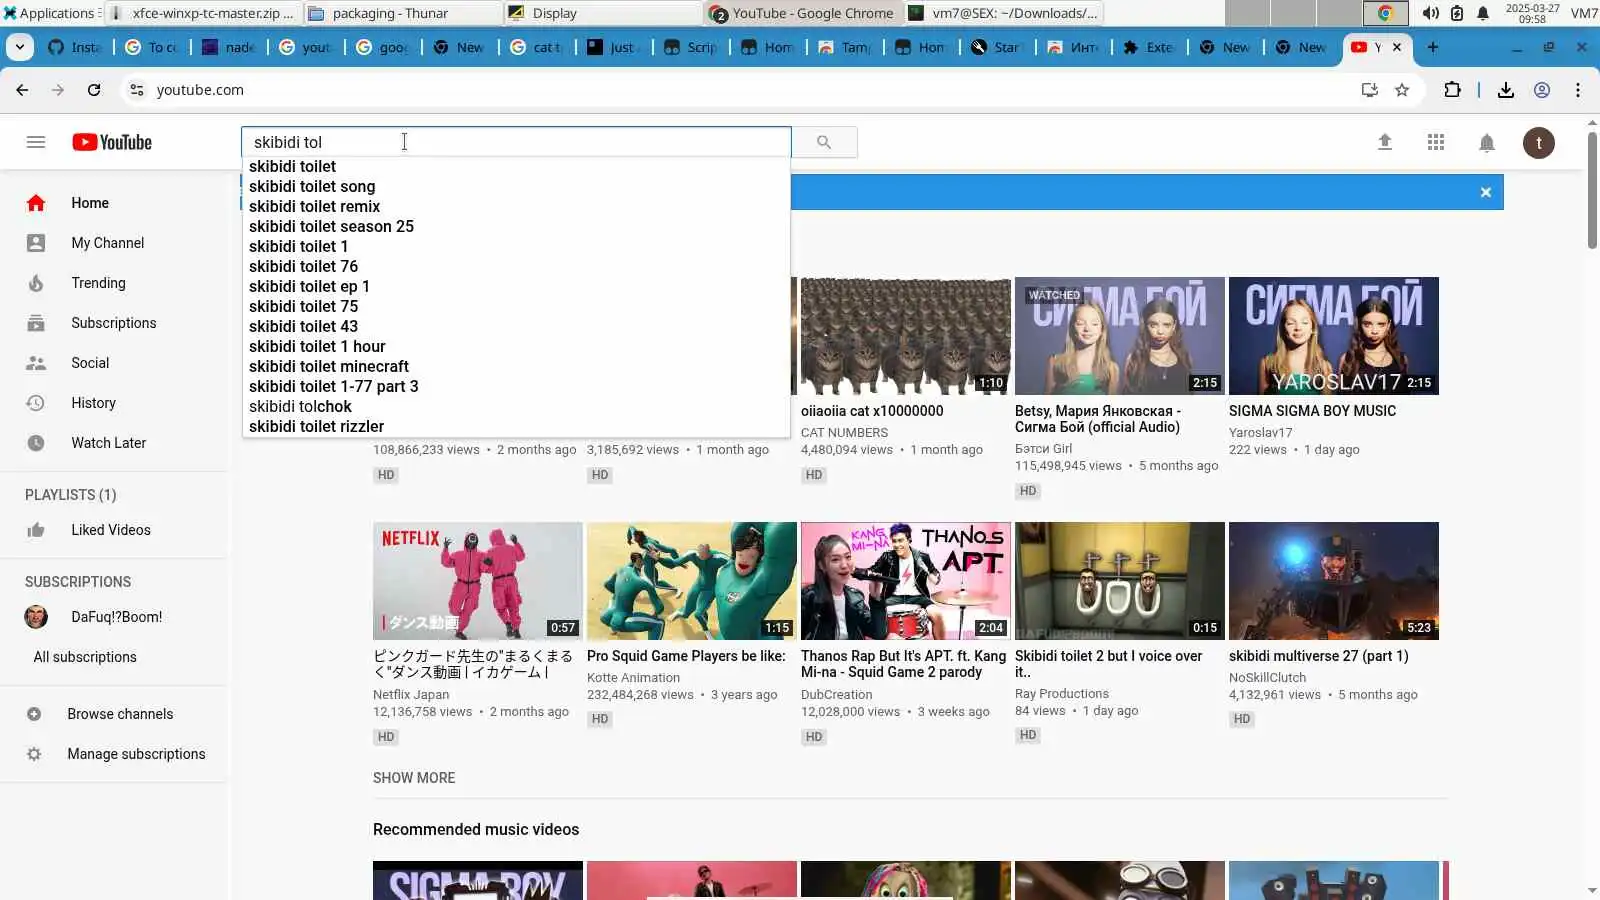Screen dimensions: 1600x900
Task: Open the Chrome extensions puzzle icon
Action: pos(1453,90)
